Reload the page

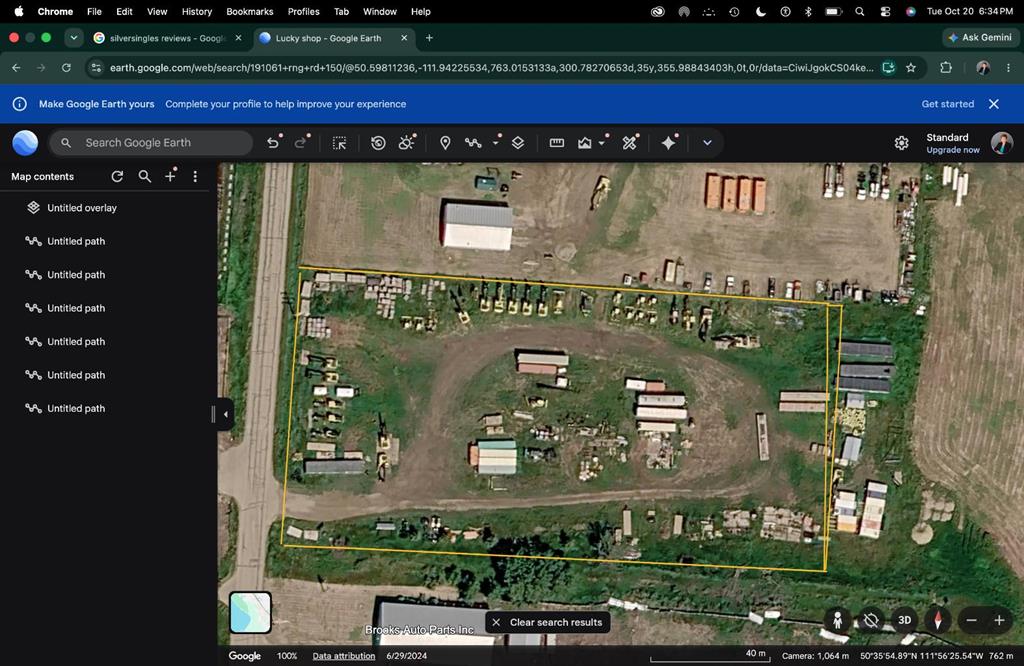pyautogui.click(x=66, y=68)
